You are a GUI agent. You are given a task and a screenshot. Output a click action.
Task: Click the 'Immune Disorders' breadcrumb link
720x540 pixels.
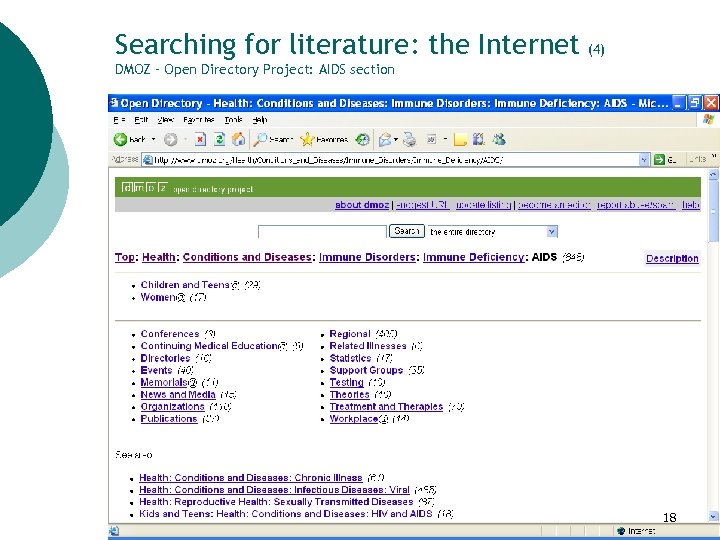point(367,257)
